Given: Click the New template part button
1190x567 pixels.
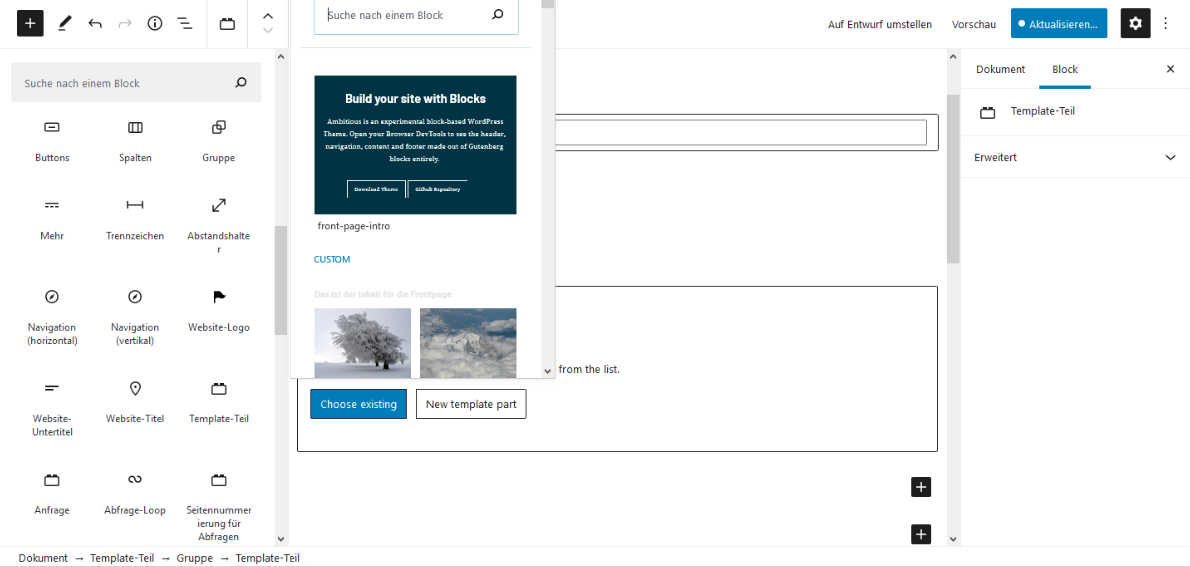Looking at the screenshot, I should (471, 404).
